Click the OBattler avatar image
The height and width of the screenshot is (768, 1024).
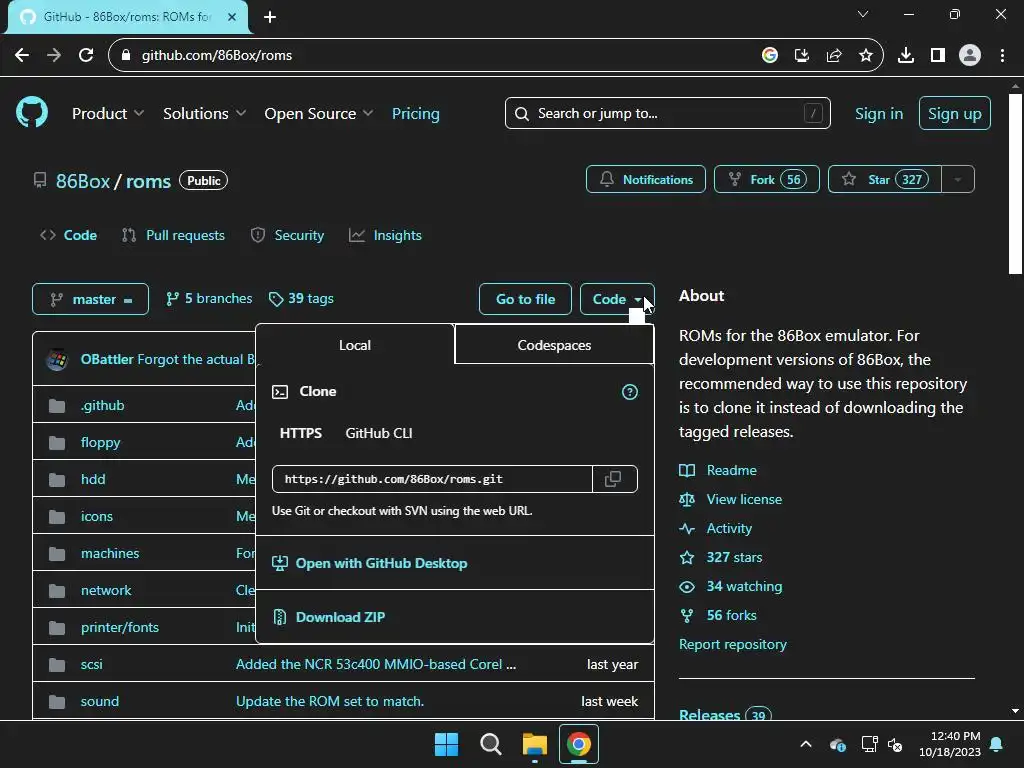click(x=57, y=360)
